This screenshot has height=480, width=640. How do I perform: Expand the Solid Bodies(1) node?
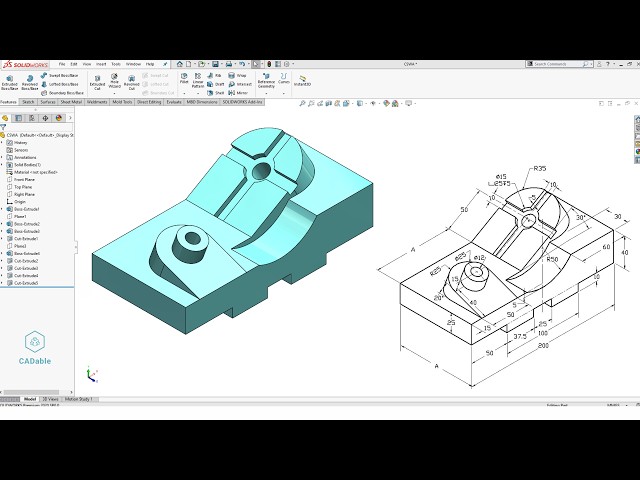2,165
